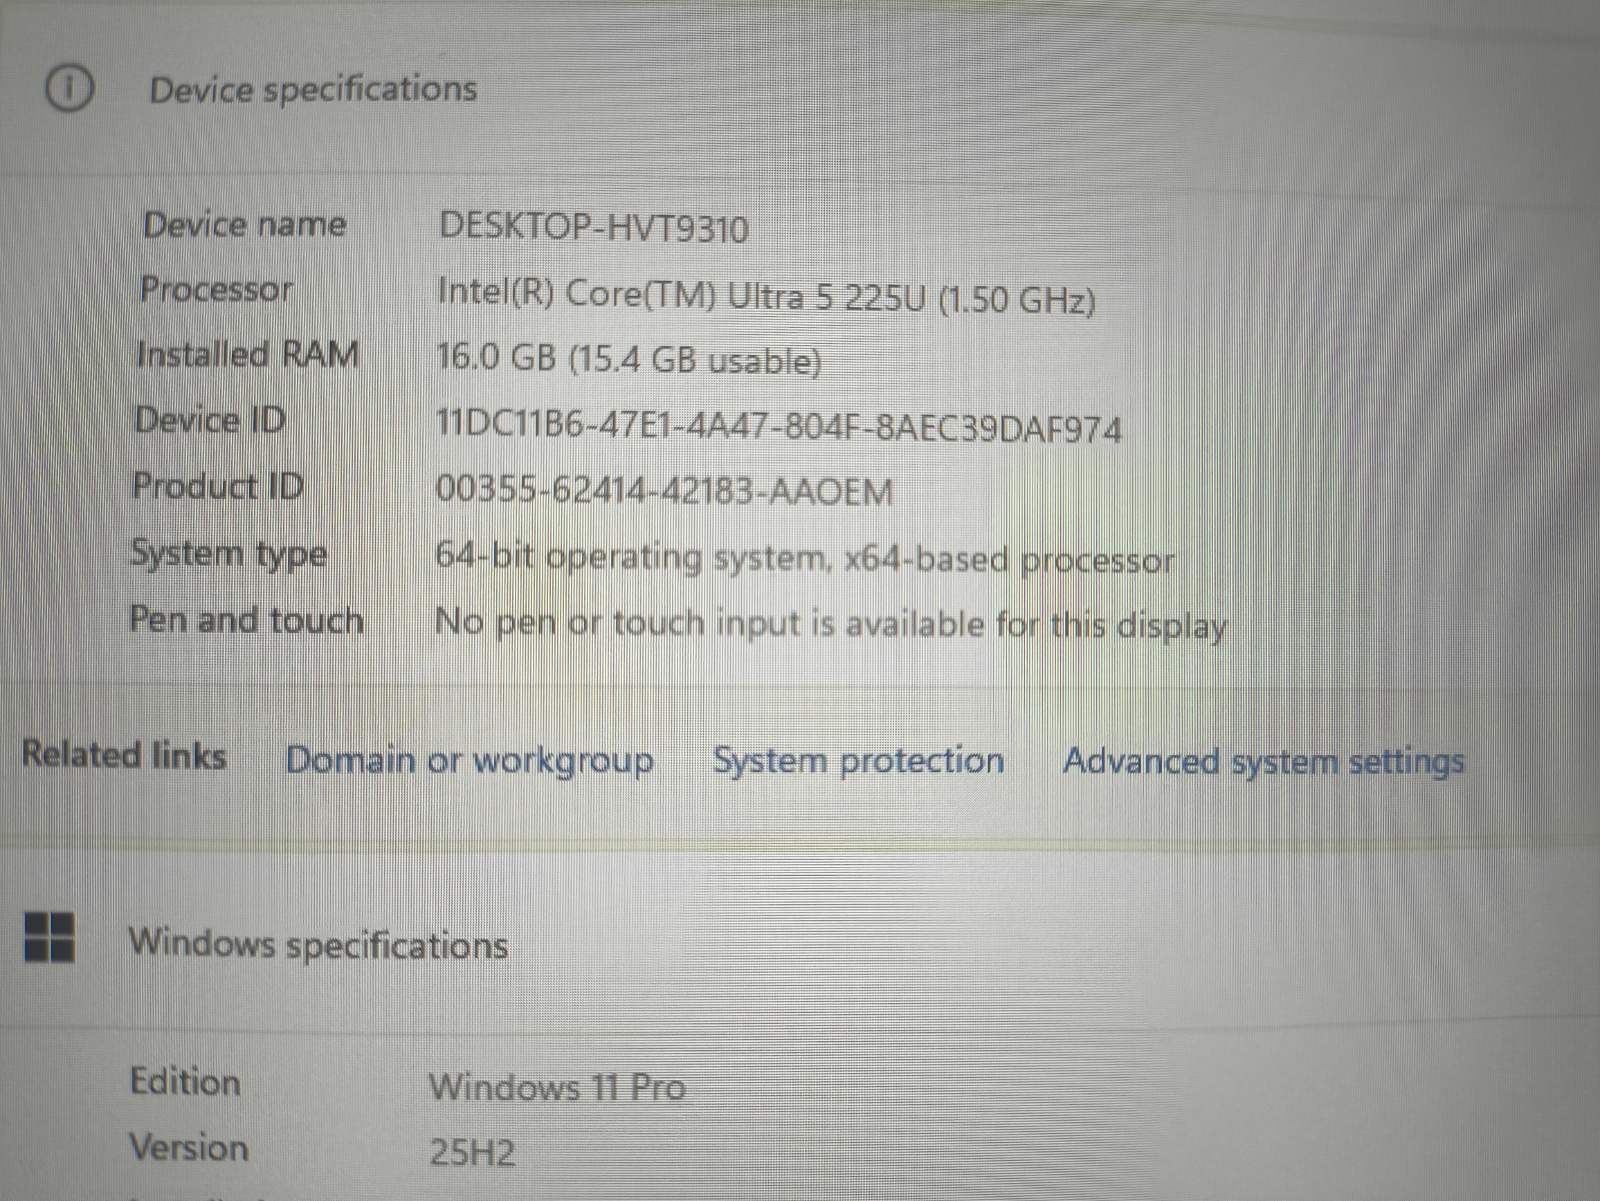
Task: Open Domain or workgroup settings
Action: click(x=470, y=760)
